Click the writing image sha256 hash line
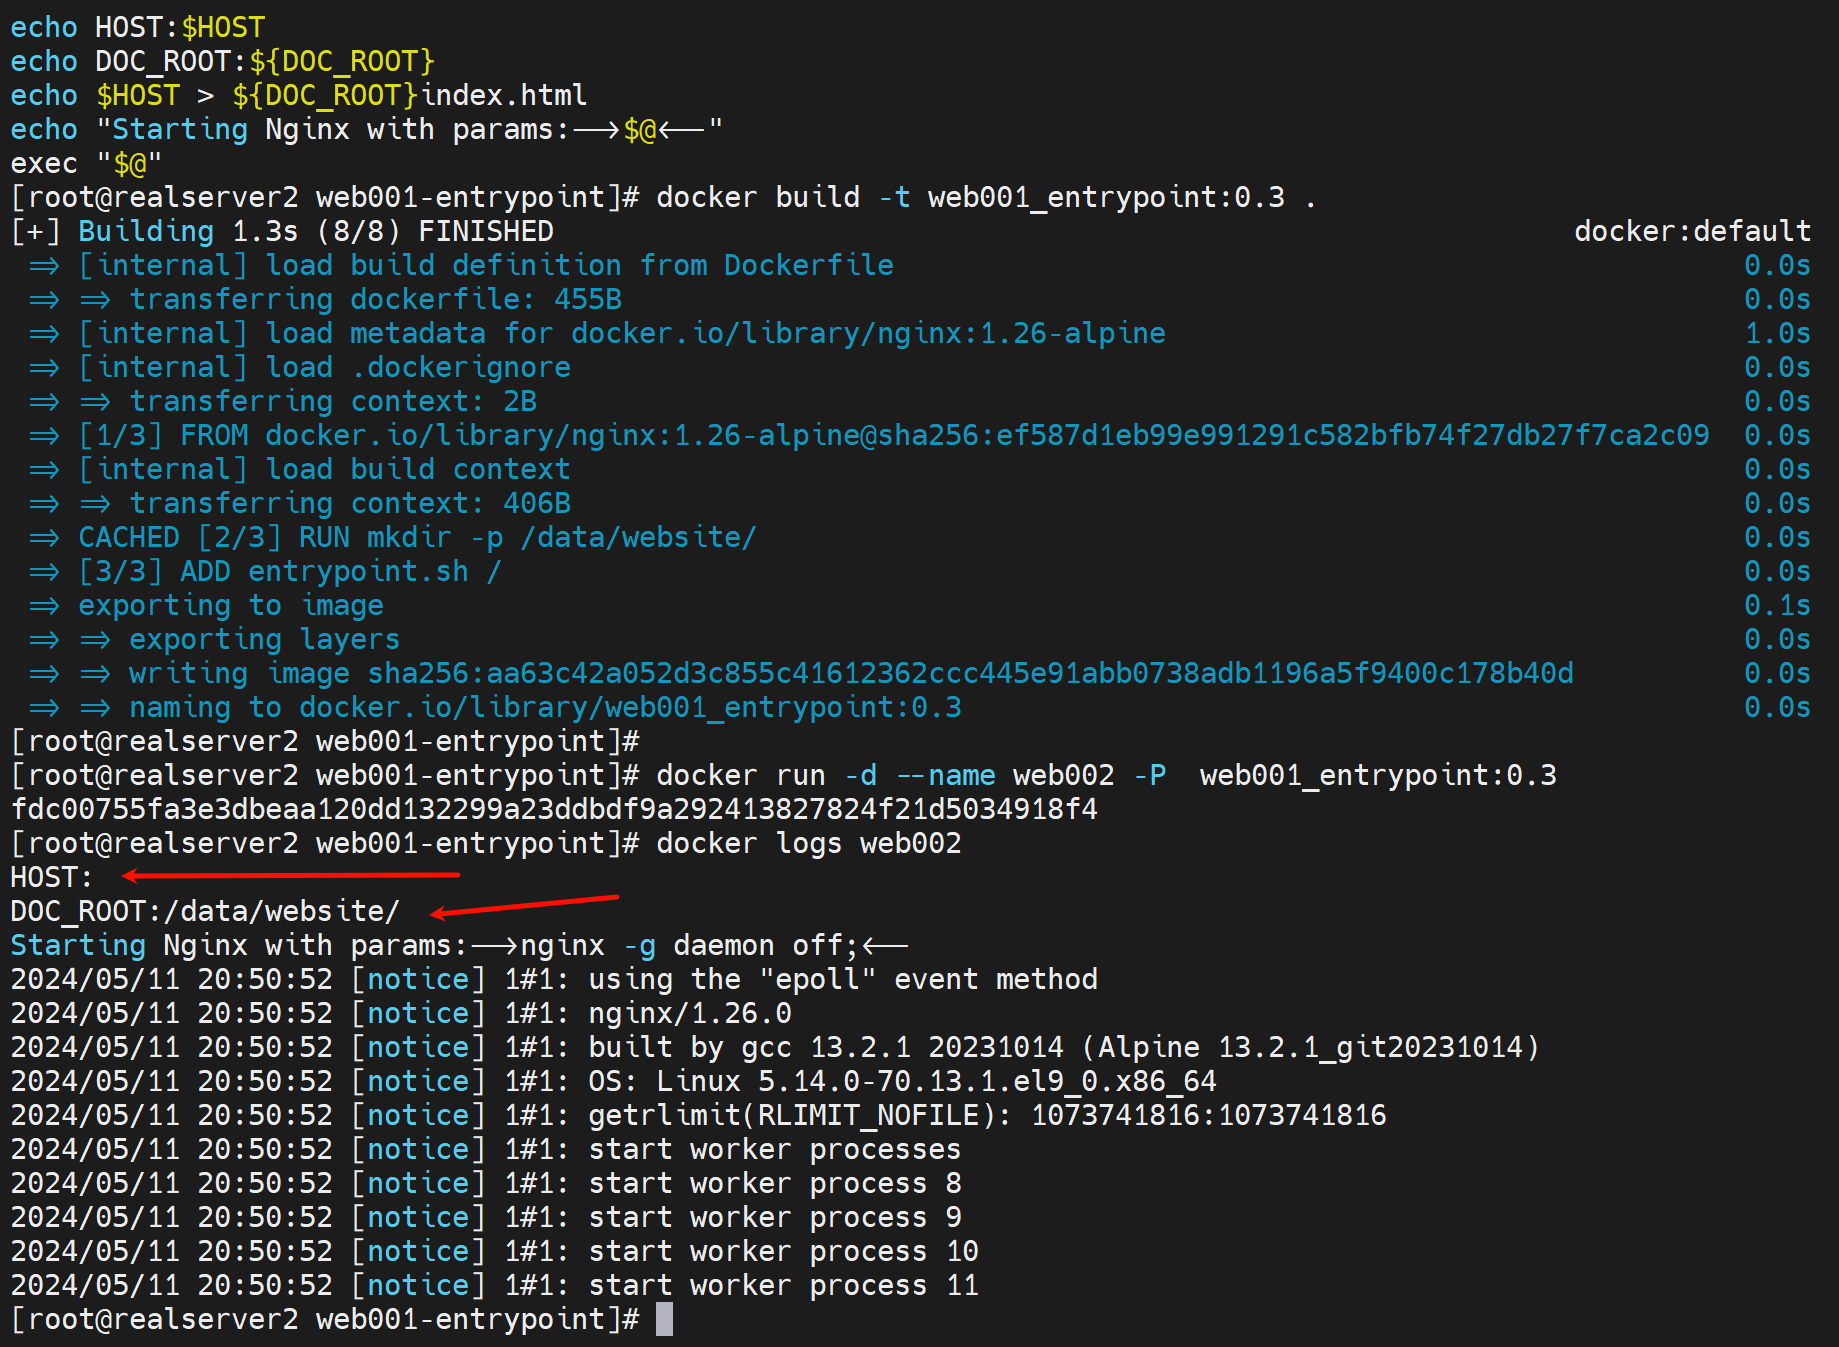Image resolution: width=1839 pixels, height=1347 pixels. [850, 673]
